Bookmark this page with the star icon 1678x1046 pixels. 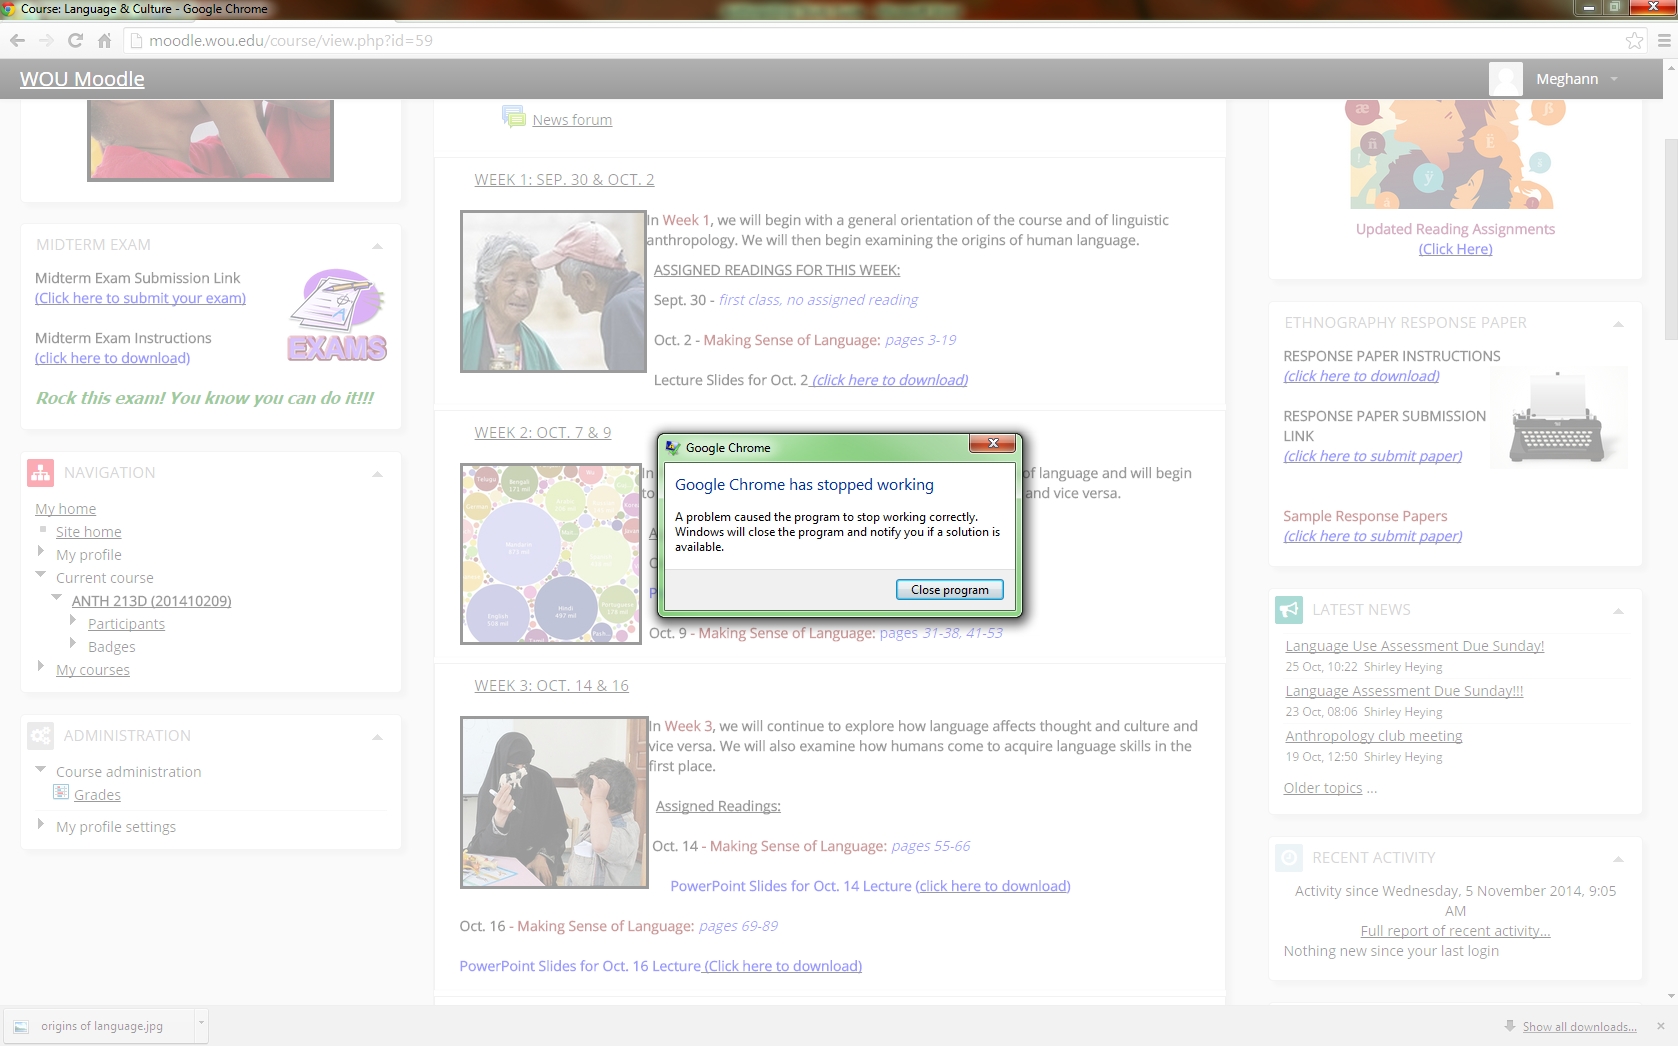pos(1634,41)
